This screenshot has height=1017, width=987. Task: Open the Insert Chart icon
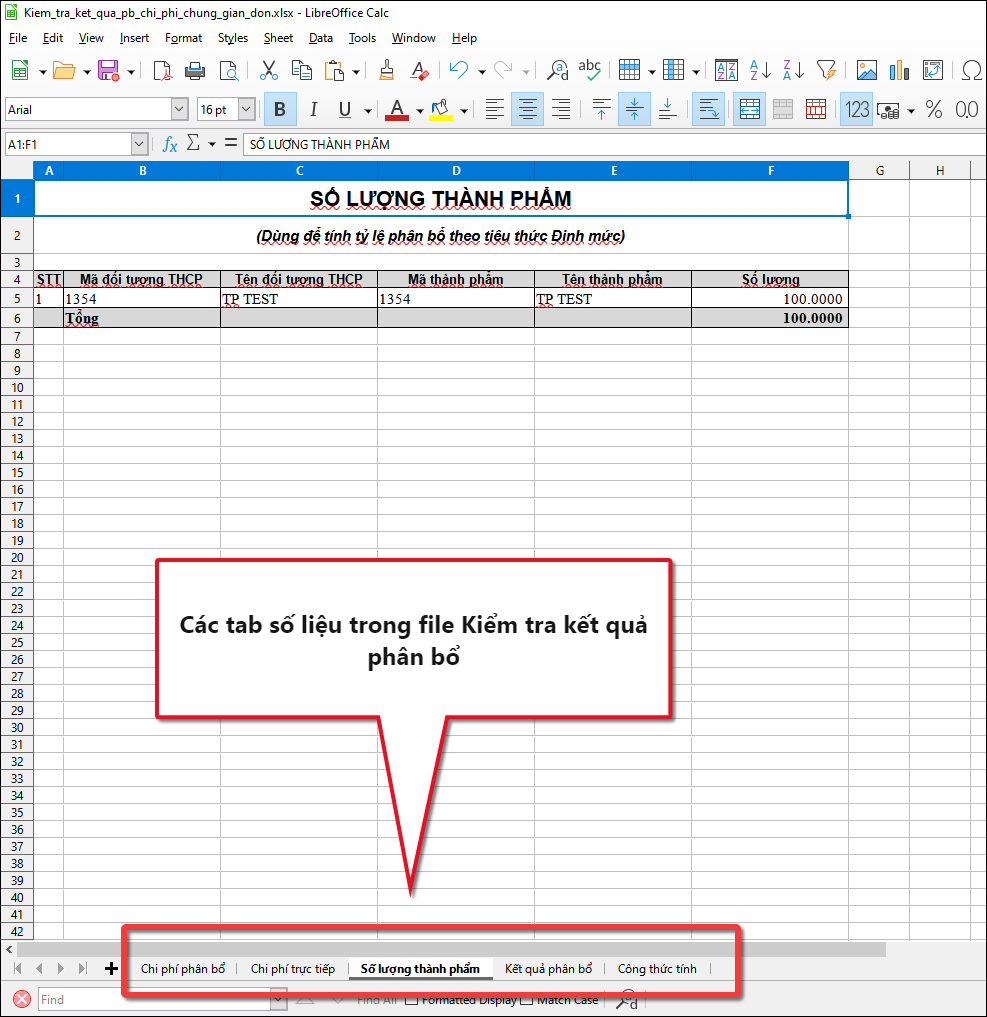[x=899, y=70]
